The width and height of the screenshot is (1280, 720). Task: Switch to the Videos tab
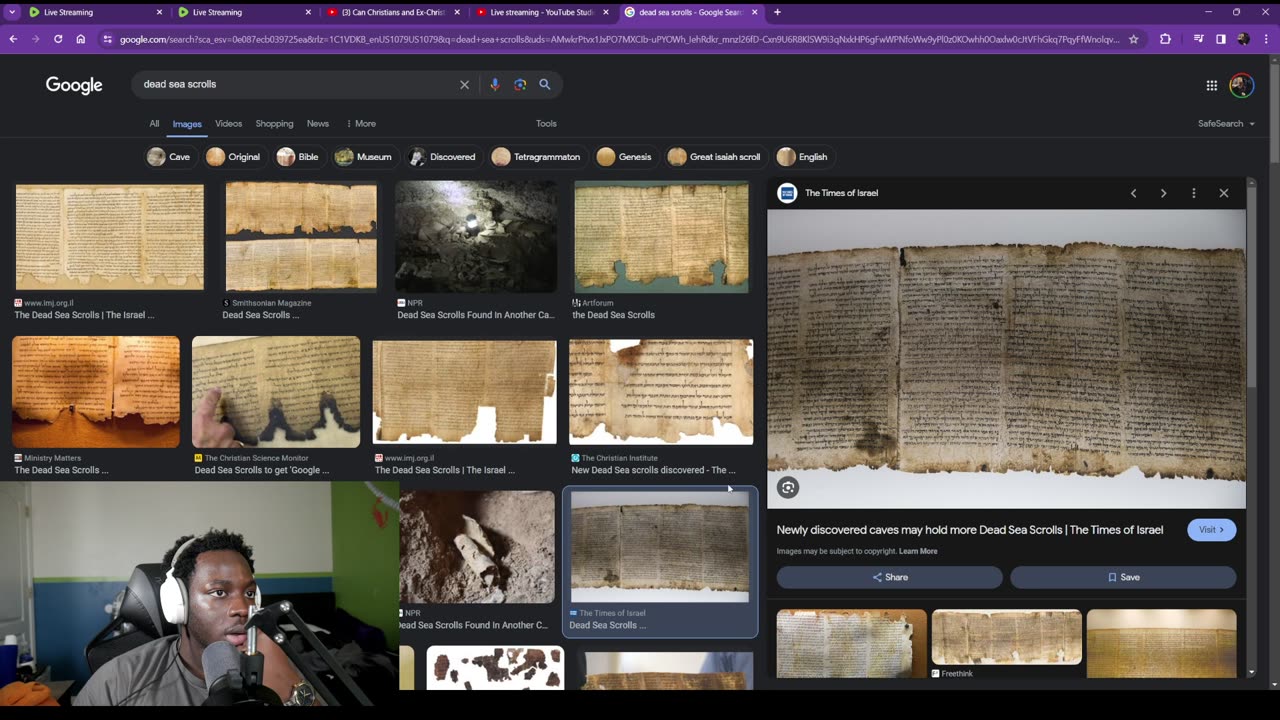pyautogui.click(x=228, y=124)
